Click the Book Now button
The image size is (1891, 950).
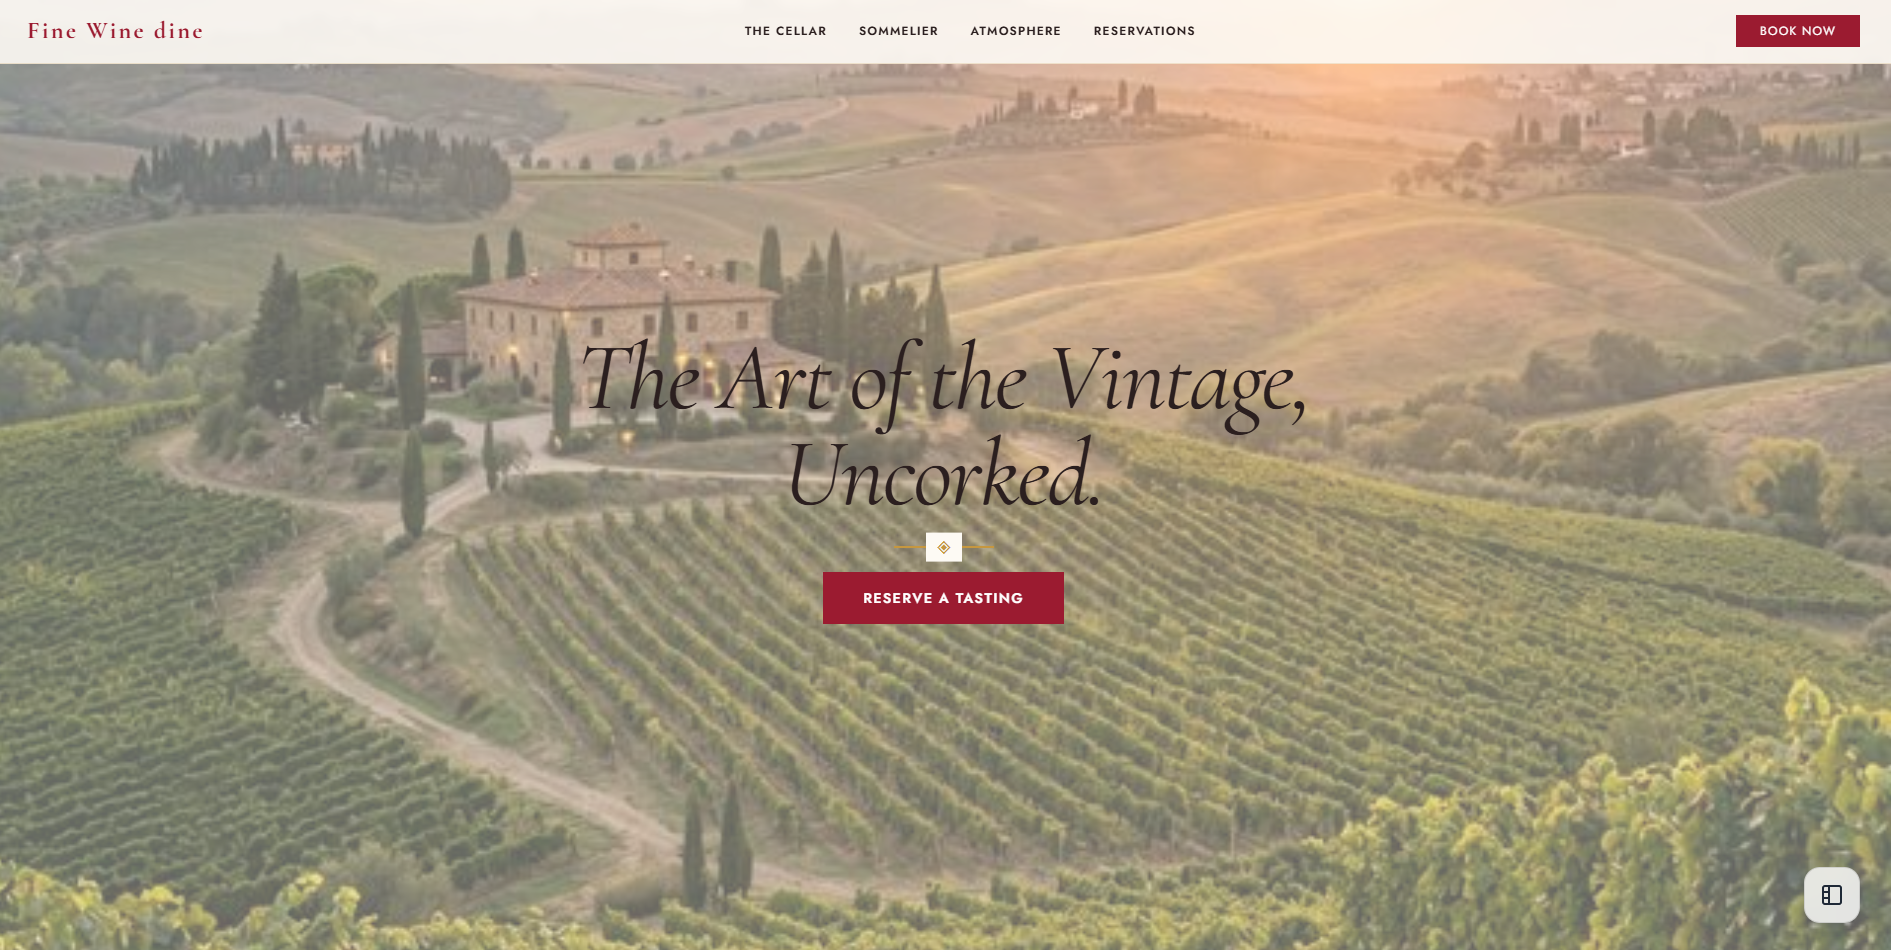tap(1797, 31)
